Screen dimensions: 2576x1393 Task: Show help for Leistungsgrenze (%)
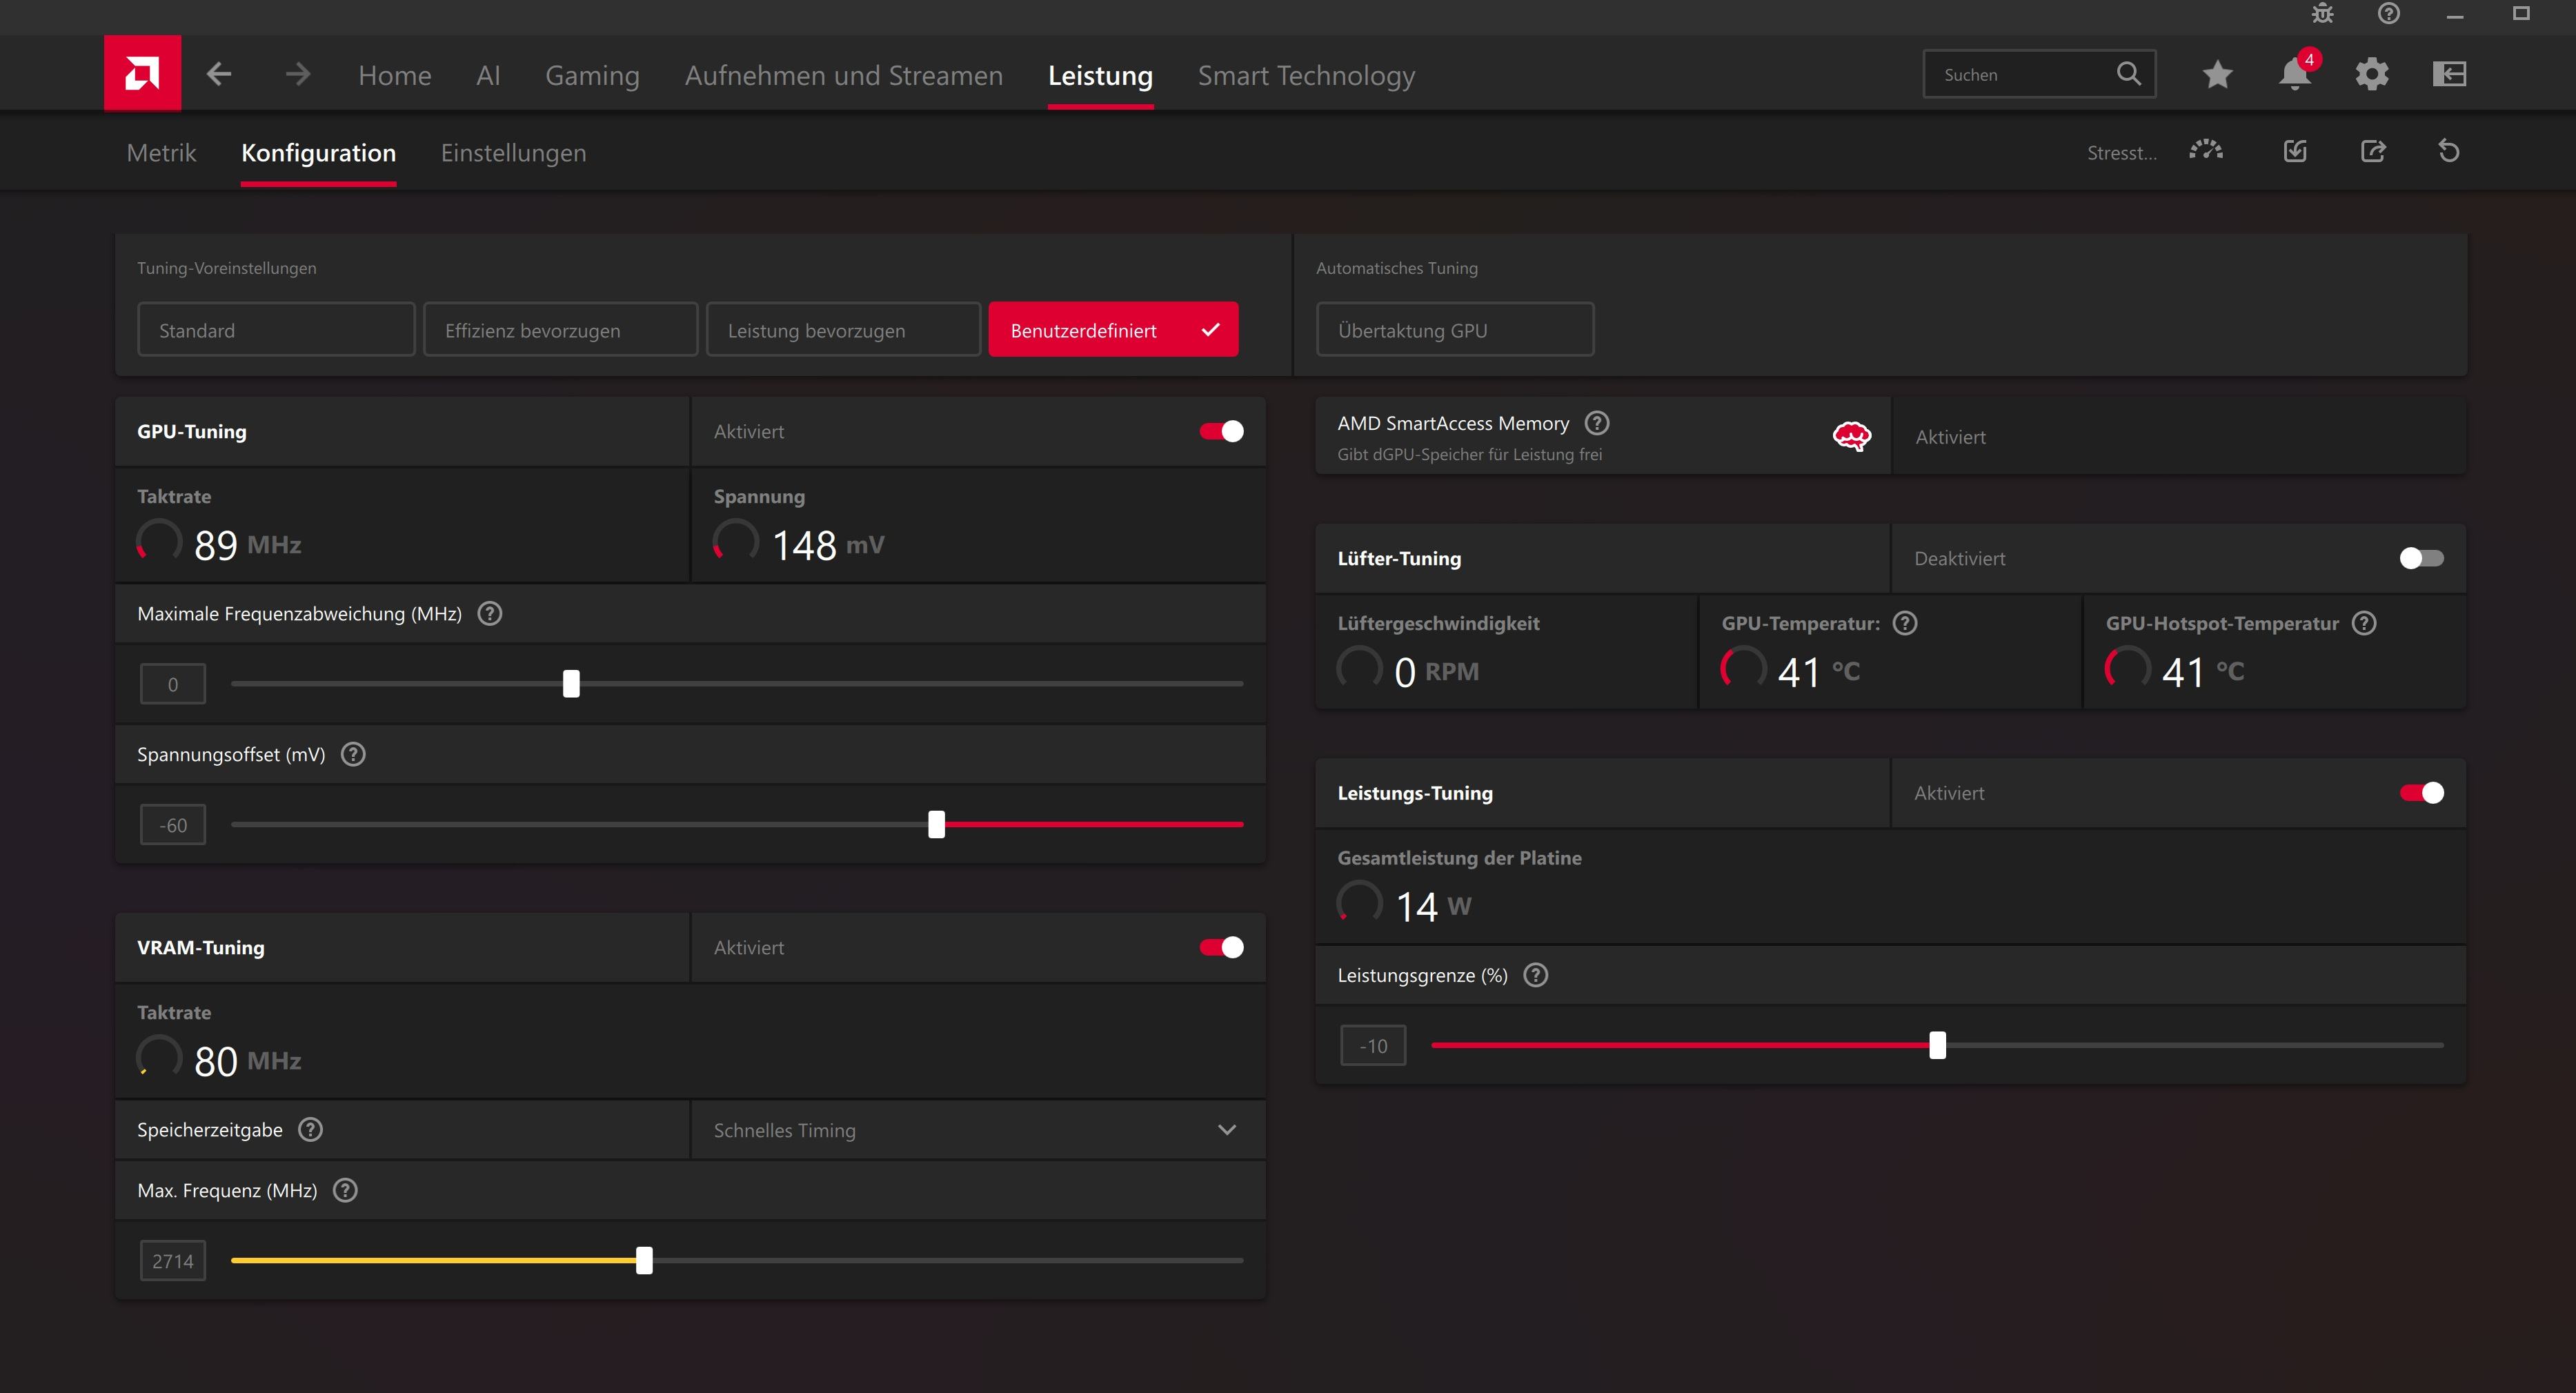(1535, 975)
